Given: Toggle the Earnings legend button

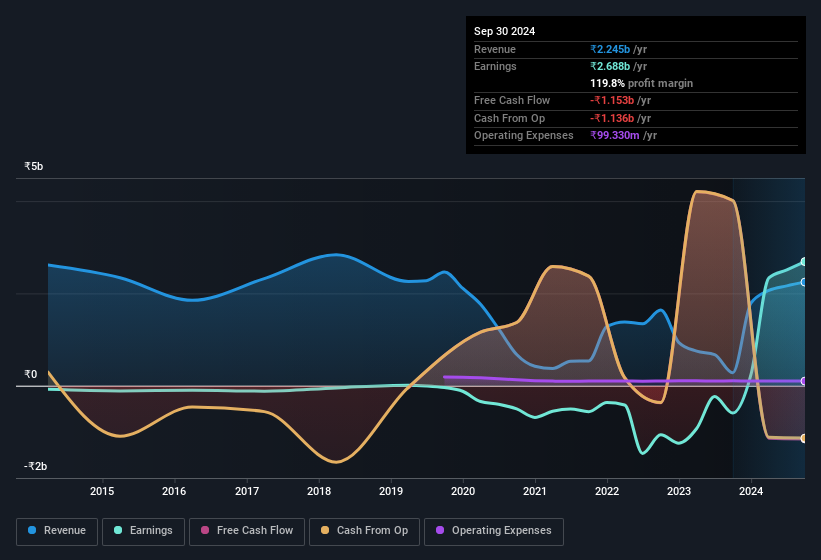Looking at the screenshot, I should point(143,532).
